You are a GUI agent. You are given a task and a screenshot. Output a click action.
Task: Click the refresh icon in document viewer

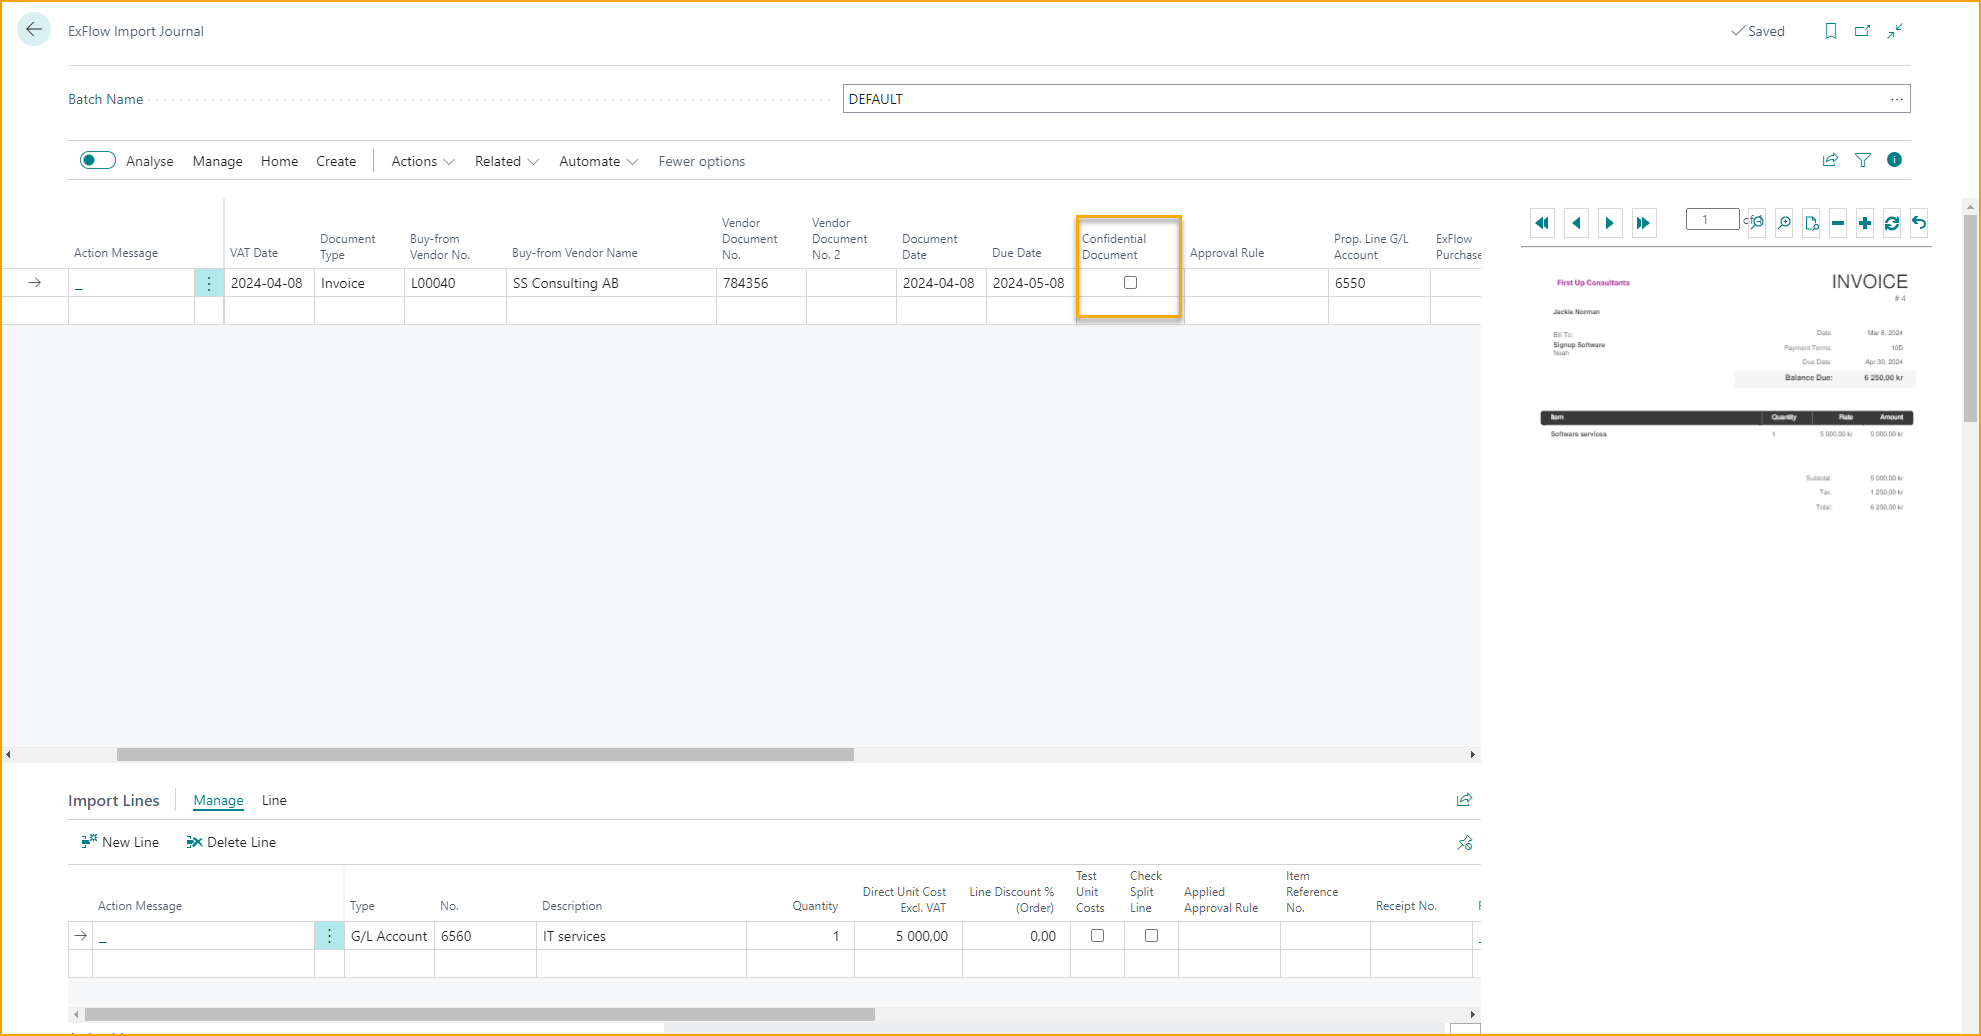click(x=1892, y=223)
